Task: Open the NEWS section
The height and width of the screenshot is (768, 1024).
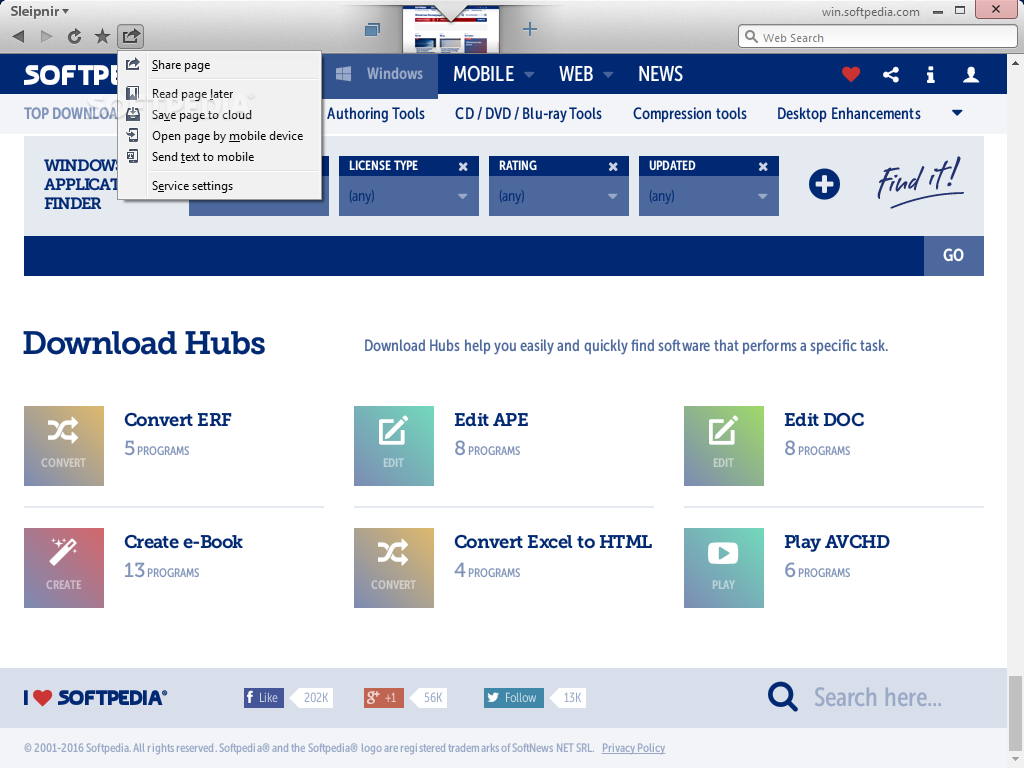Action: pyautogui.click(x=660, y=74)
